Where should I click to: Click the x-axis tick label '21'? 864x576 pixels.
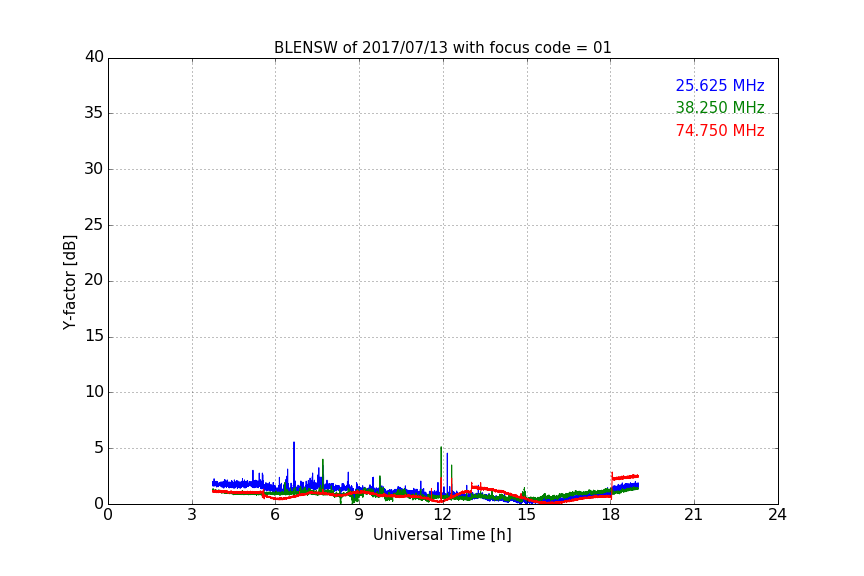[x=694, y=515]
